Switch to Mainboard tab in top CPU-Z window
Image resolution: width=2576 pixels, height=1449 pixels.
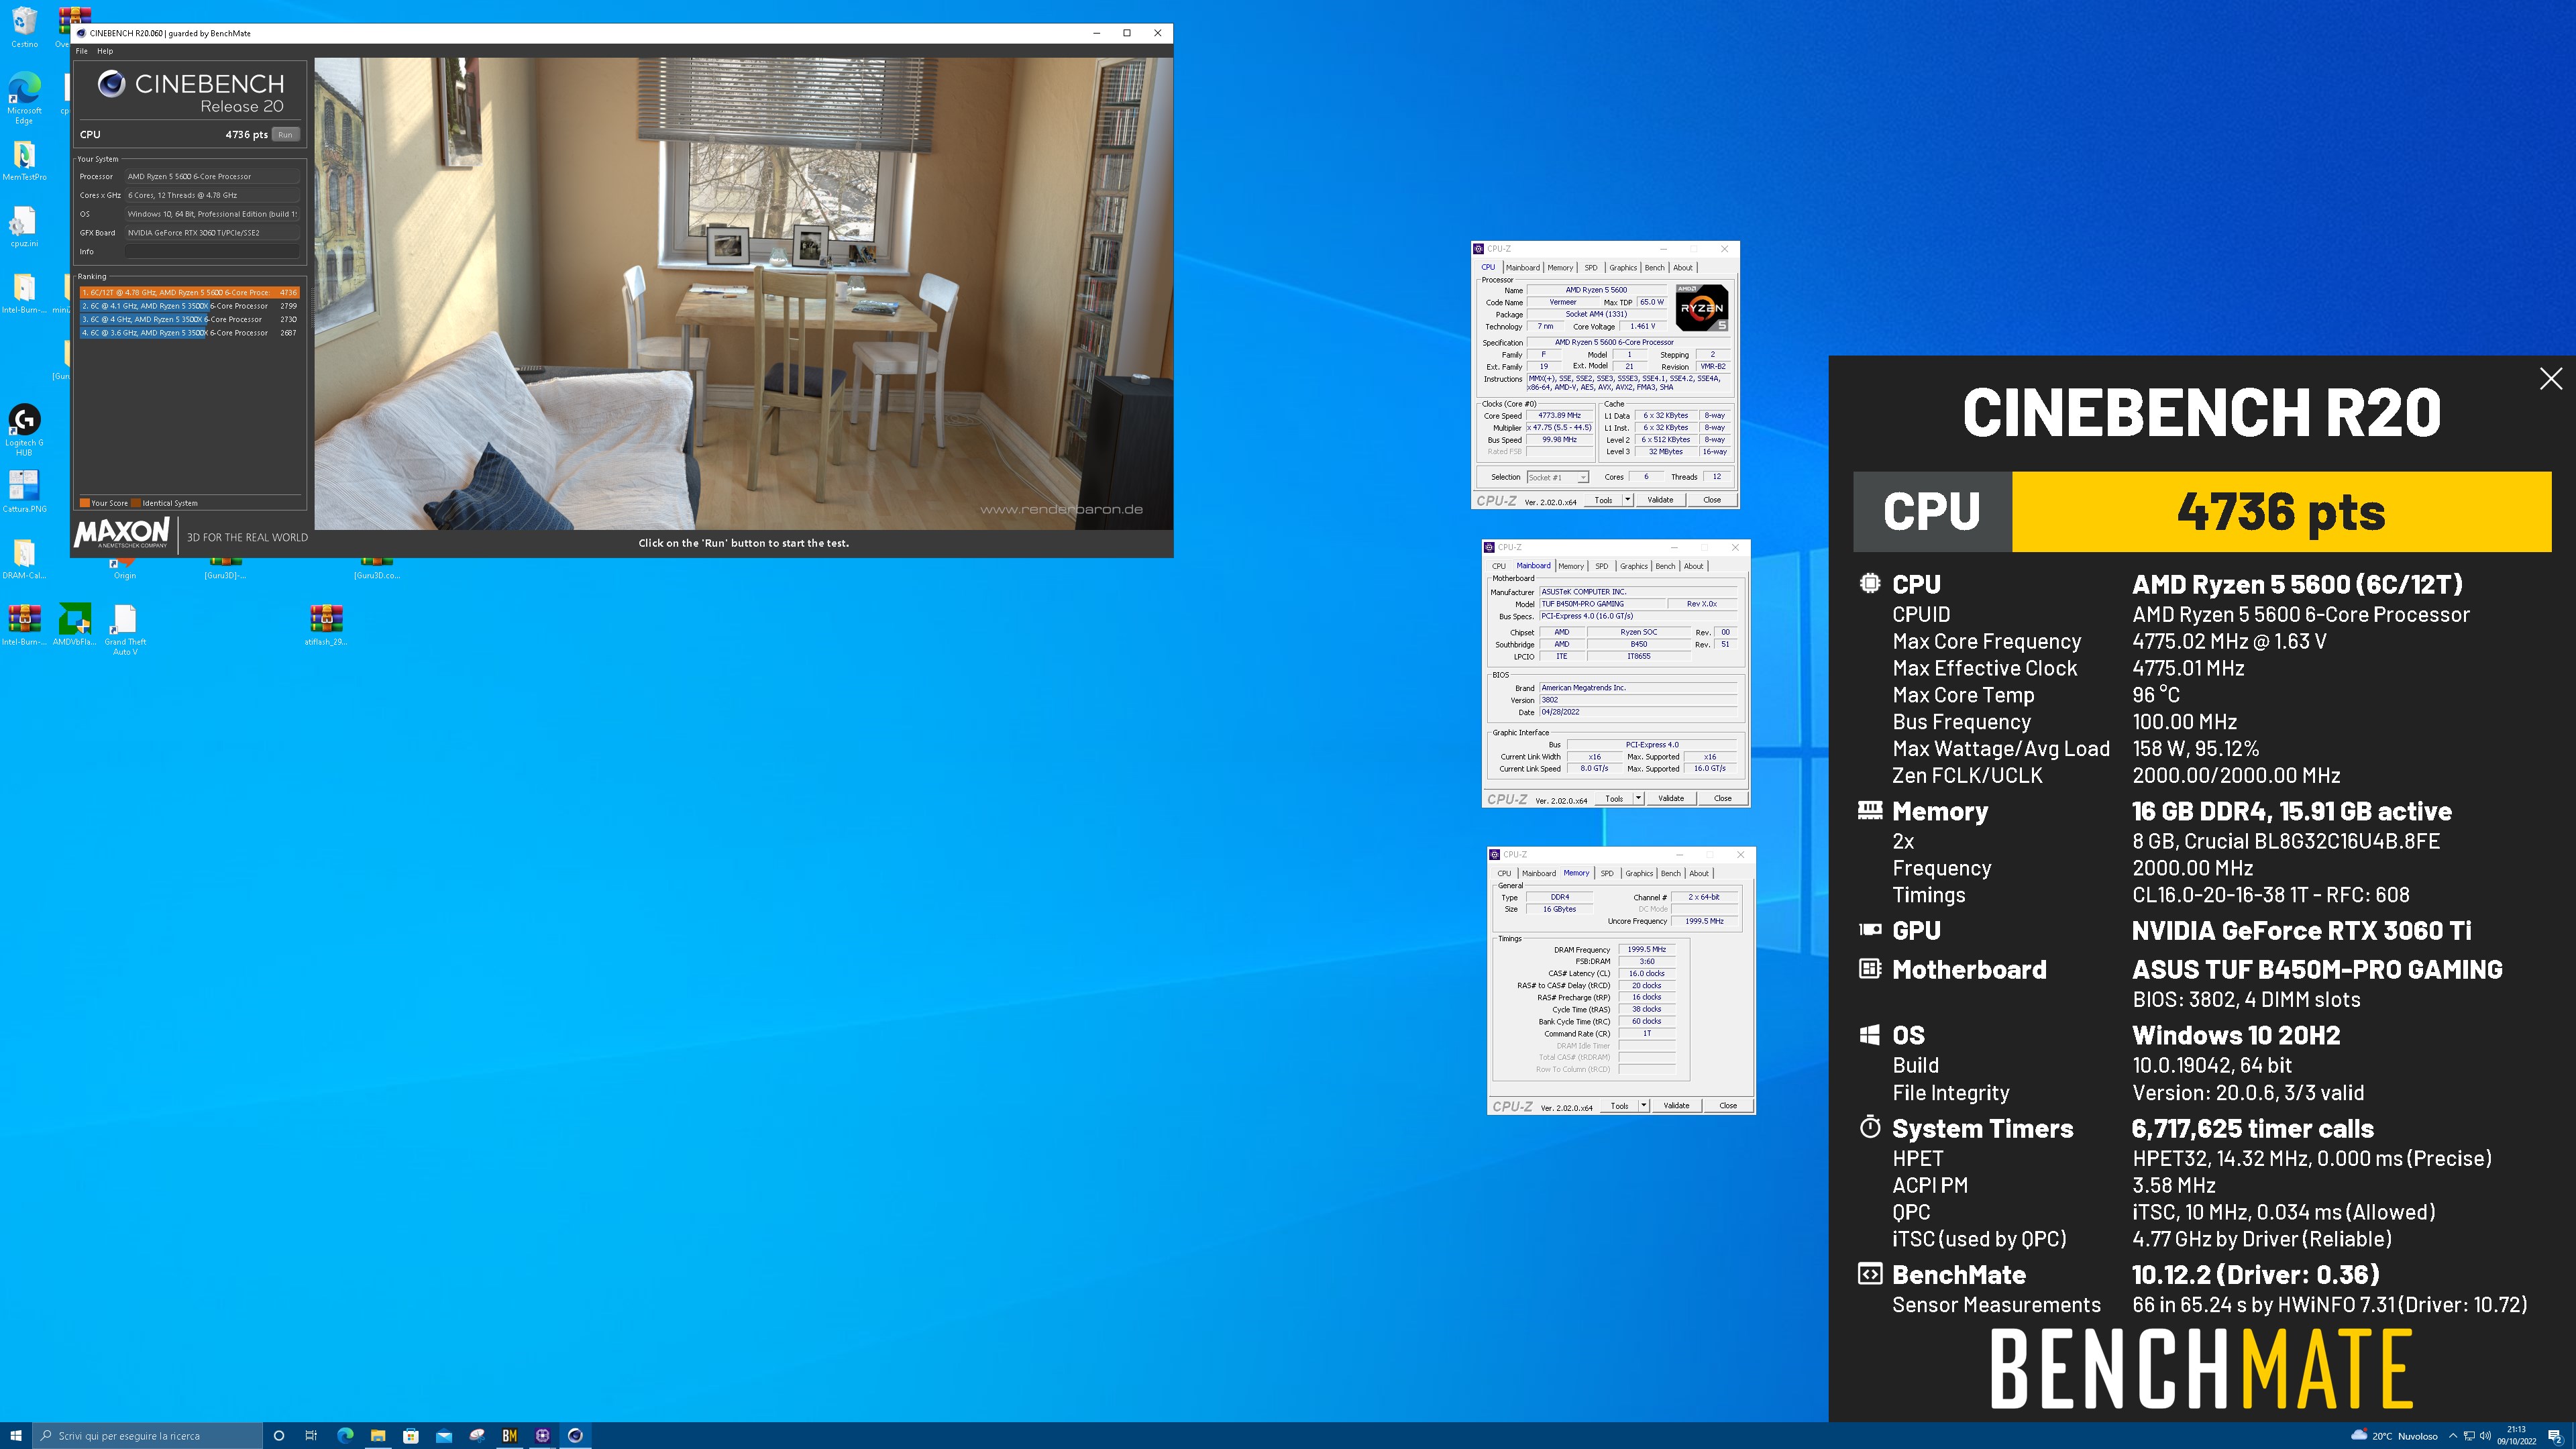pos(1523,268)
